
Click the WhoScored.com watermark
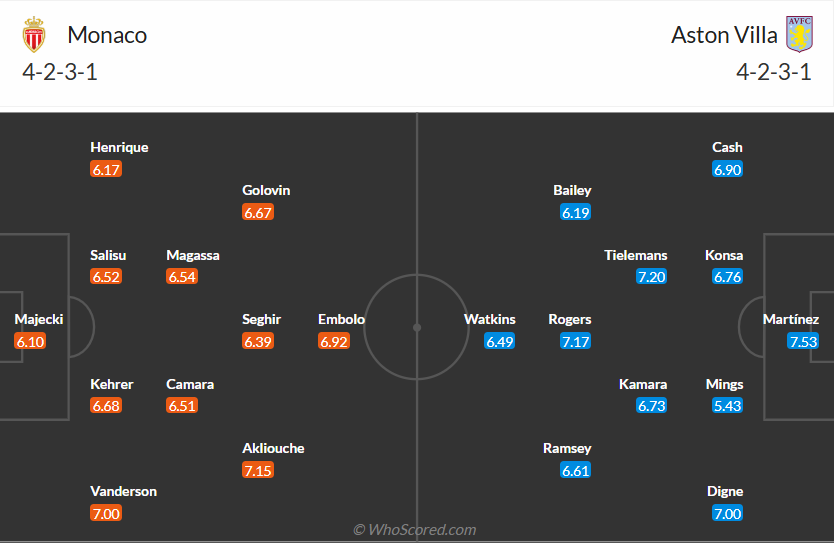coord(414,530)
